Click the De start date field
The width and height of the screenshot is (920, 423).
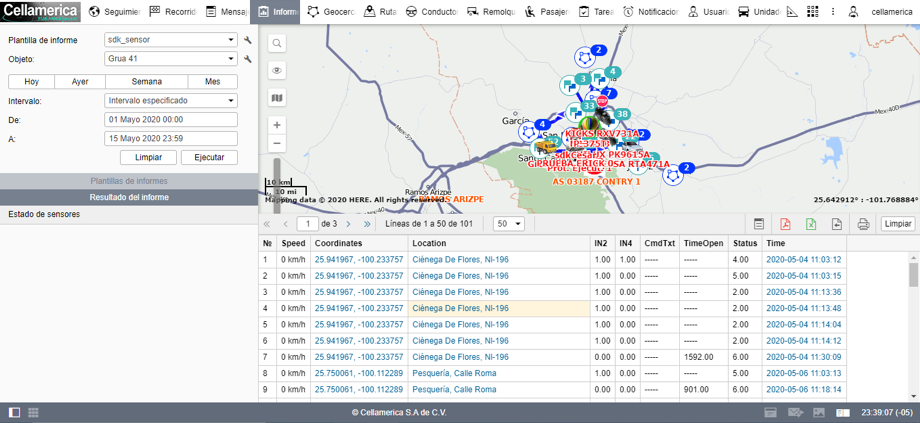[x=170, y=119]
